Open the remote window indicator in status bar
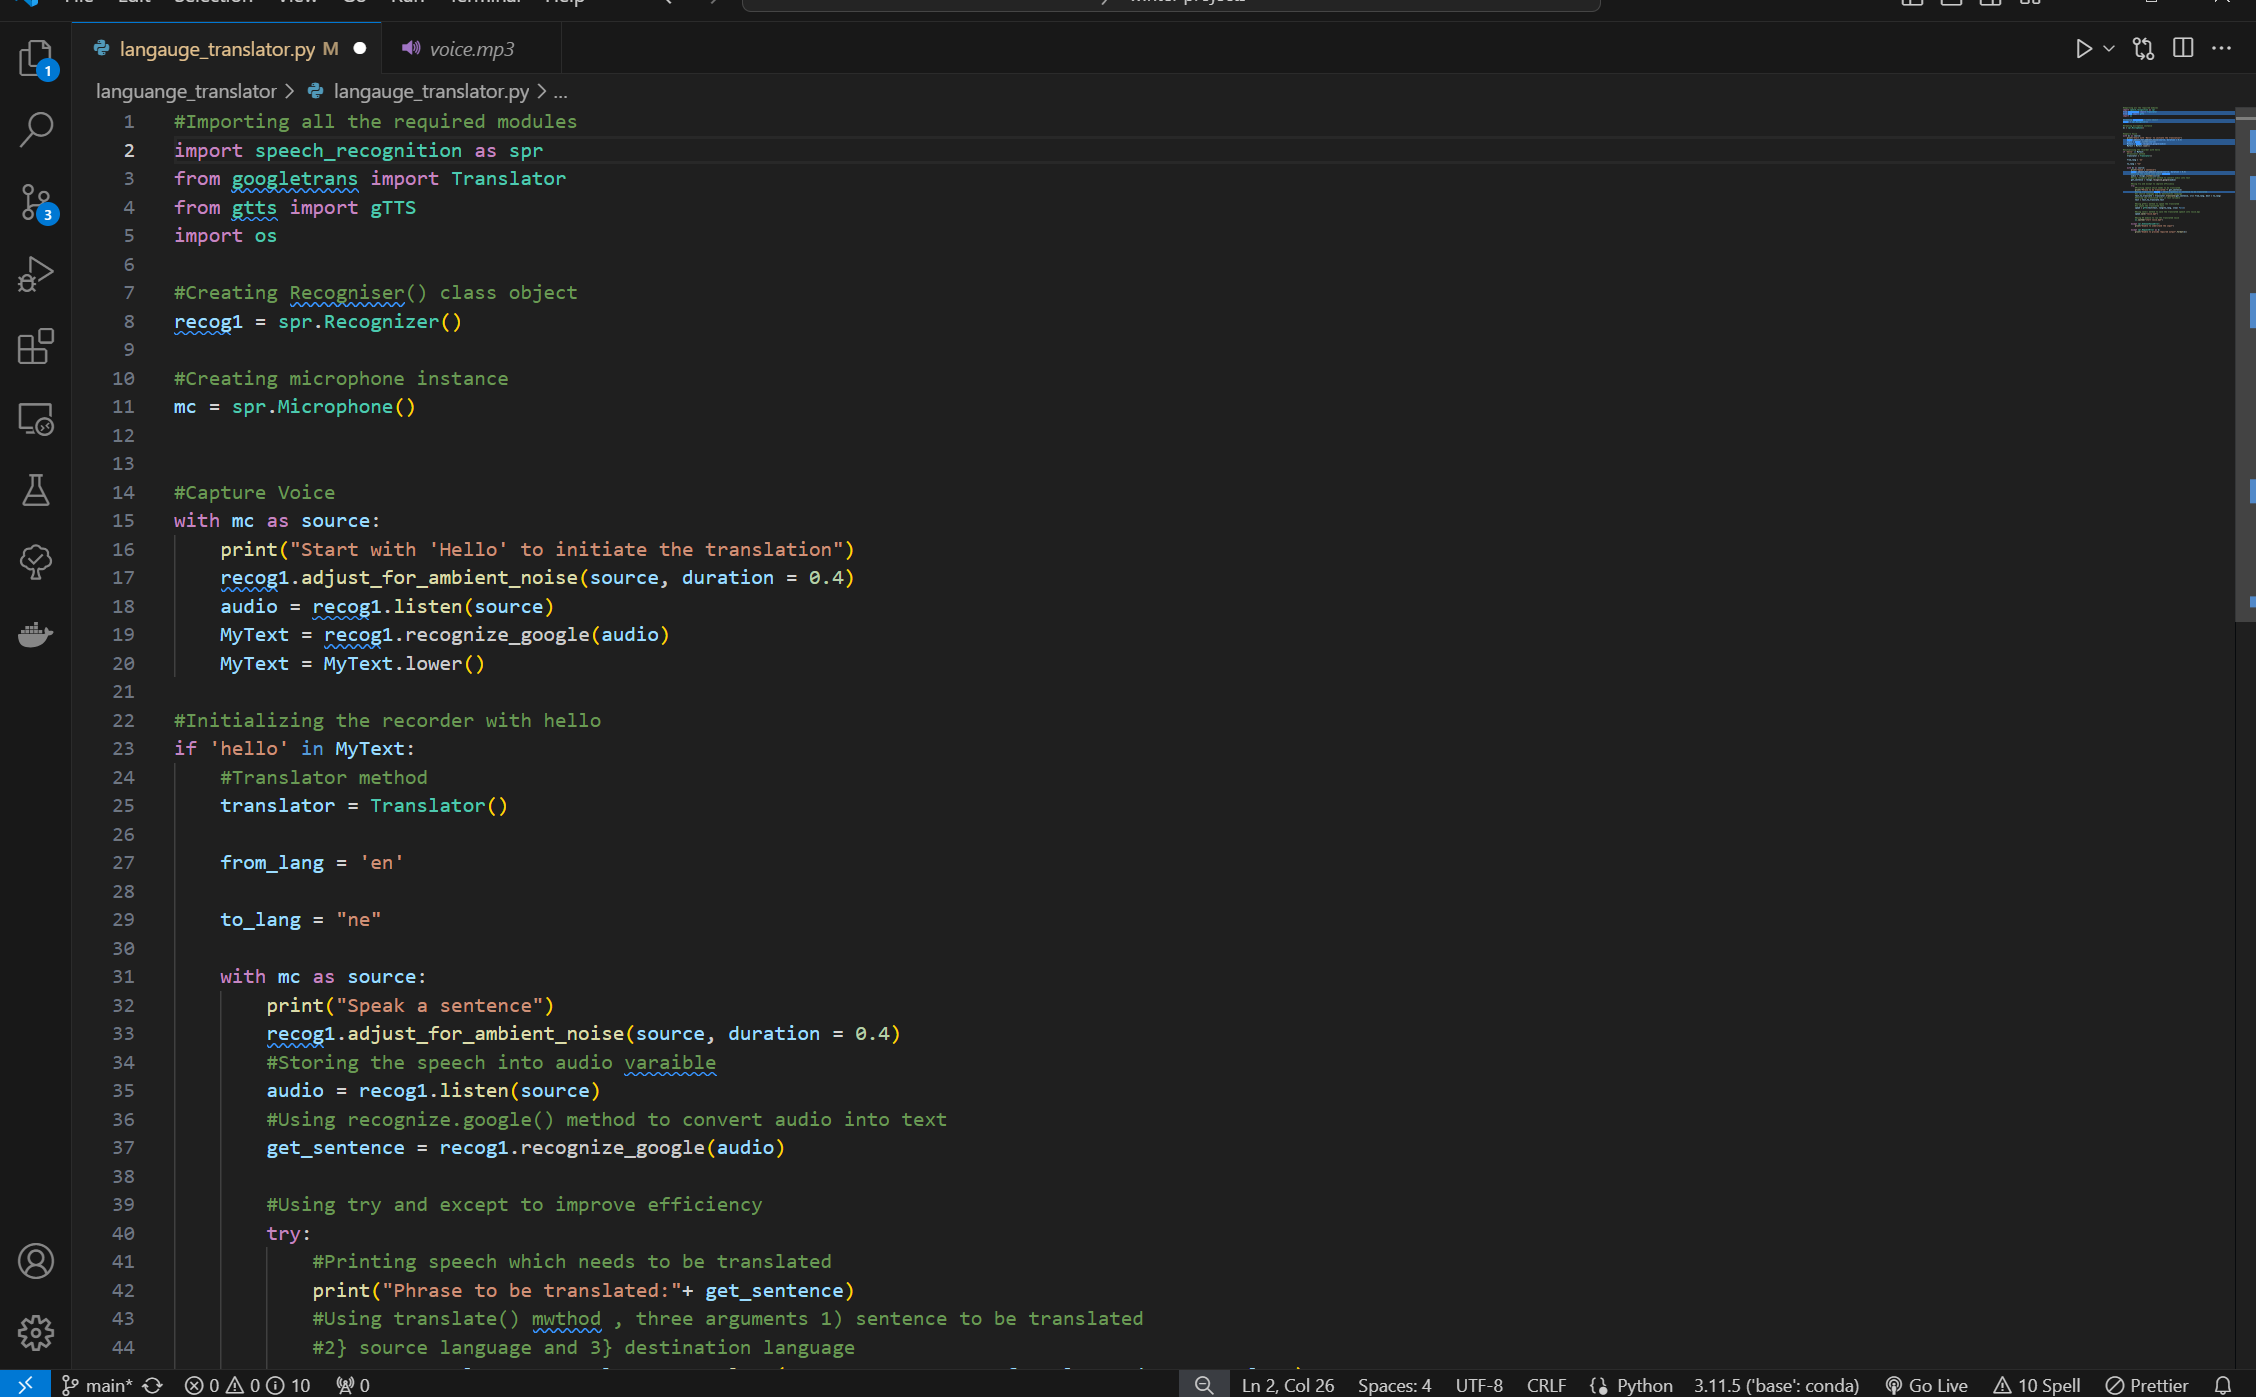Viewport: 2256px width, 1397px height. coord(25,1384)
